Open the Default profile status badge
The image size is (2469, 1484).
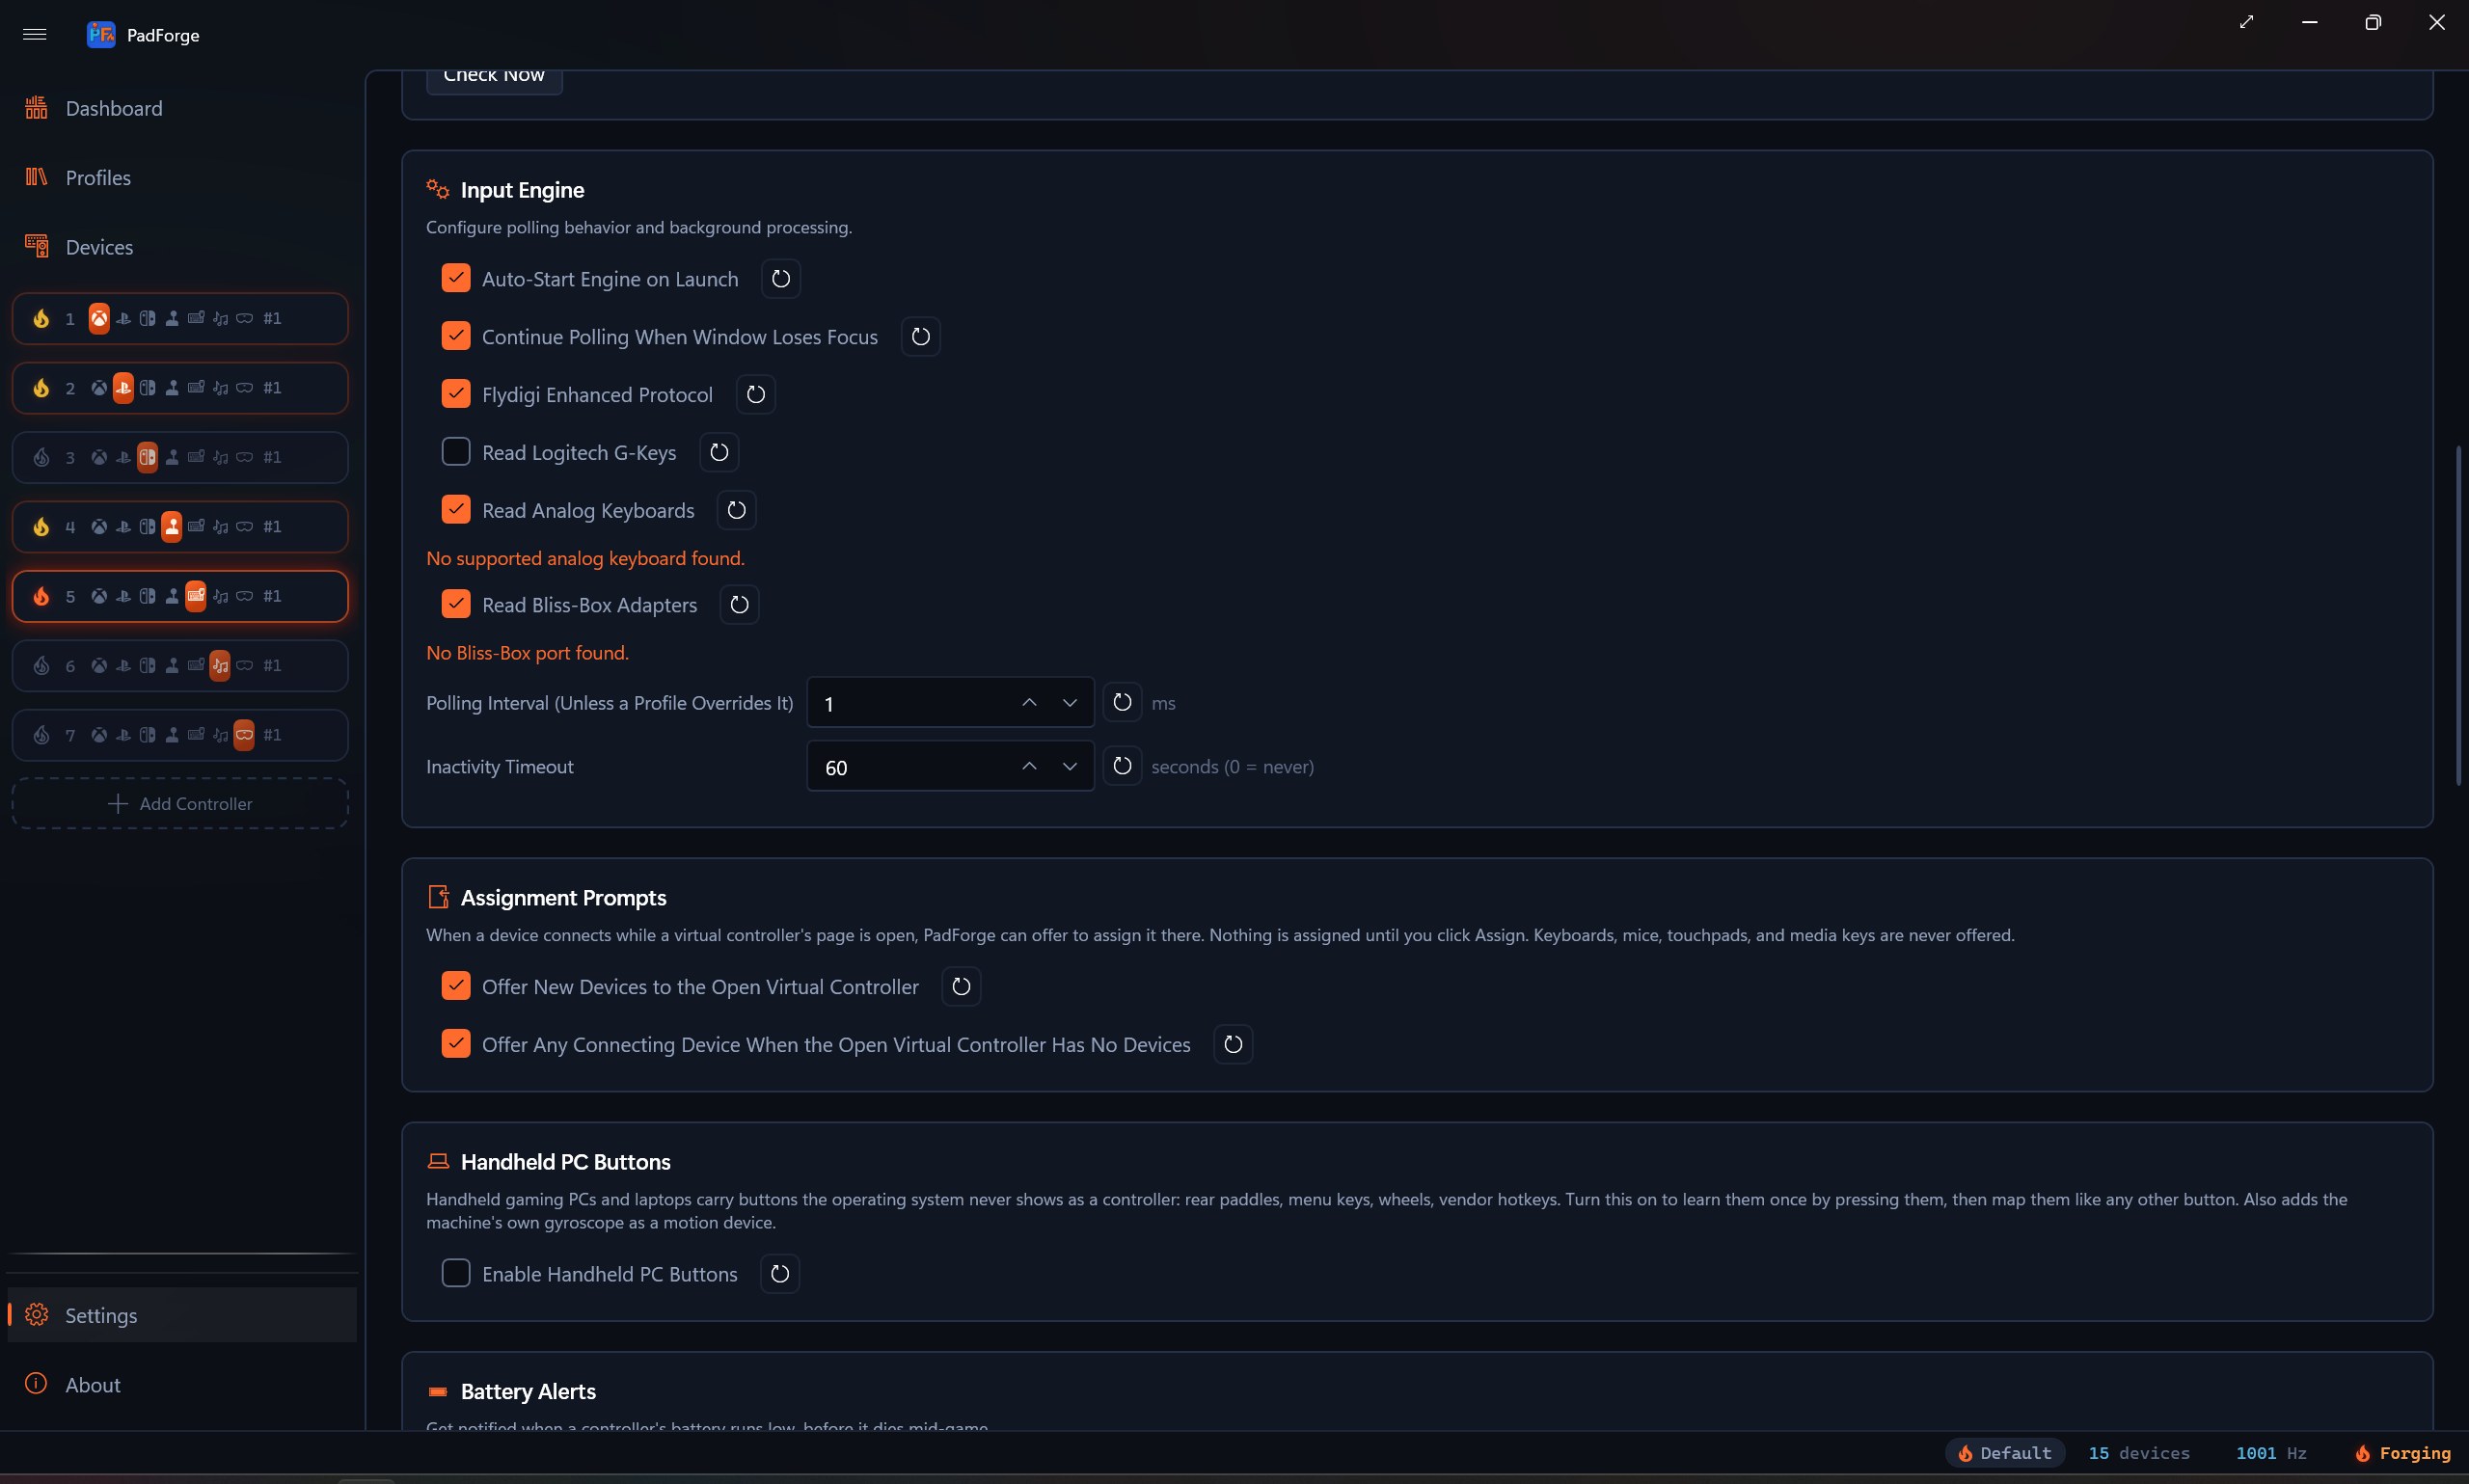(2004, 1453)
